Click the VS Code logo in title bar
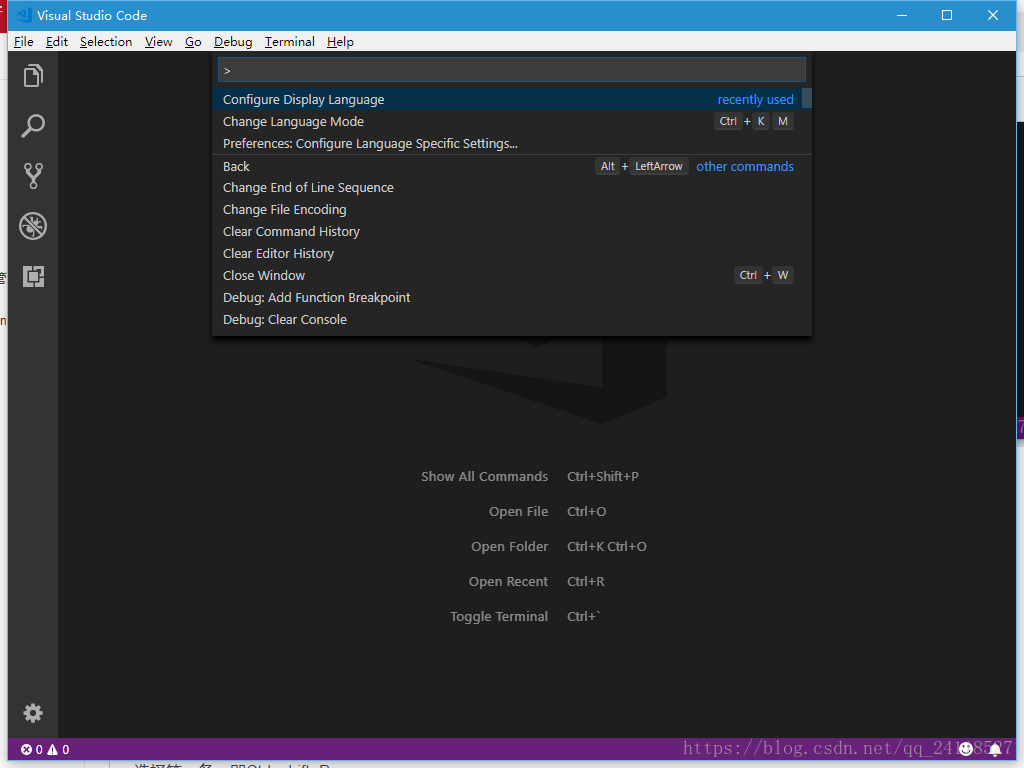Image resolution: width=1024 pixels, height=768 pixels. pyautogui.click(x=25, y=15)
